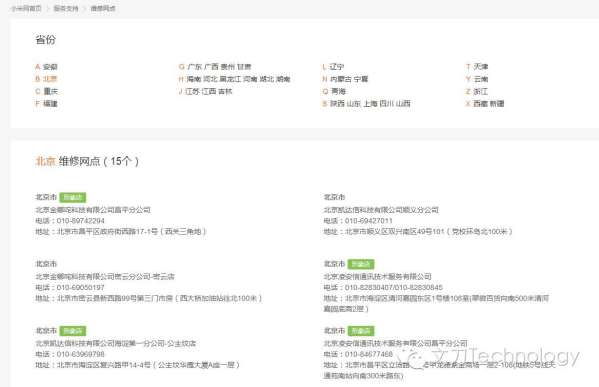Choose 宁夏 region
The height and width of the screenshot is (387, 599).
coord(361,79)
